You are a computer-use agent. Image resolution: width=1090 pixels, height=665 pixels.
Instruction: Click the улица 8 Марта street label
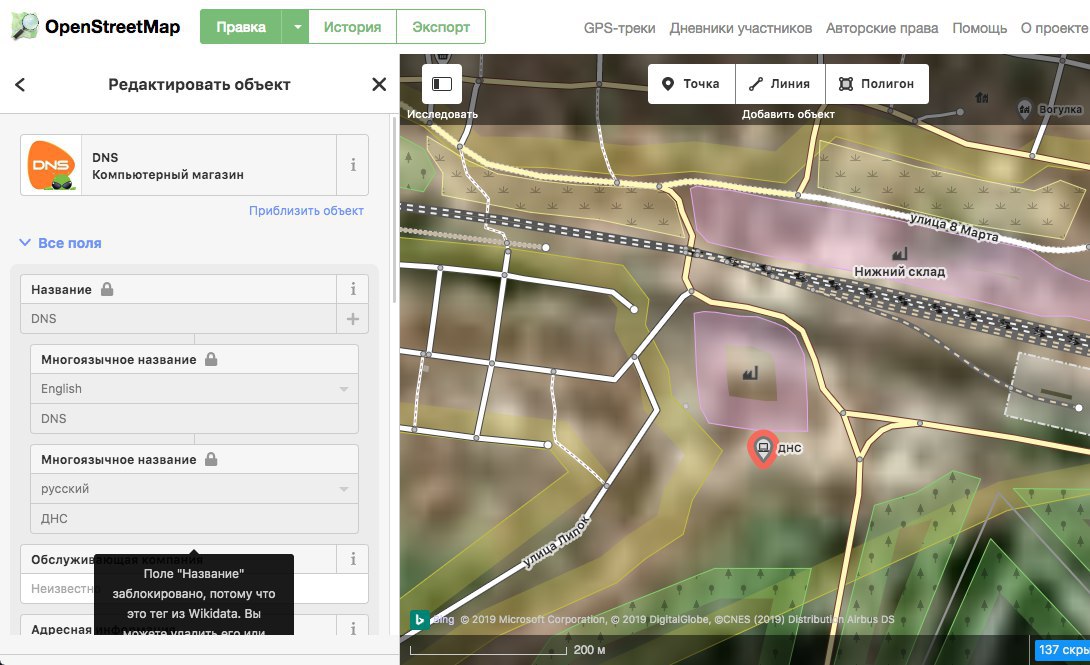pos(954,227)
